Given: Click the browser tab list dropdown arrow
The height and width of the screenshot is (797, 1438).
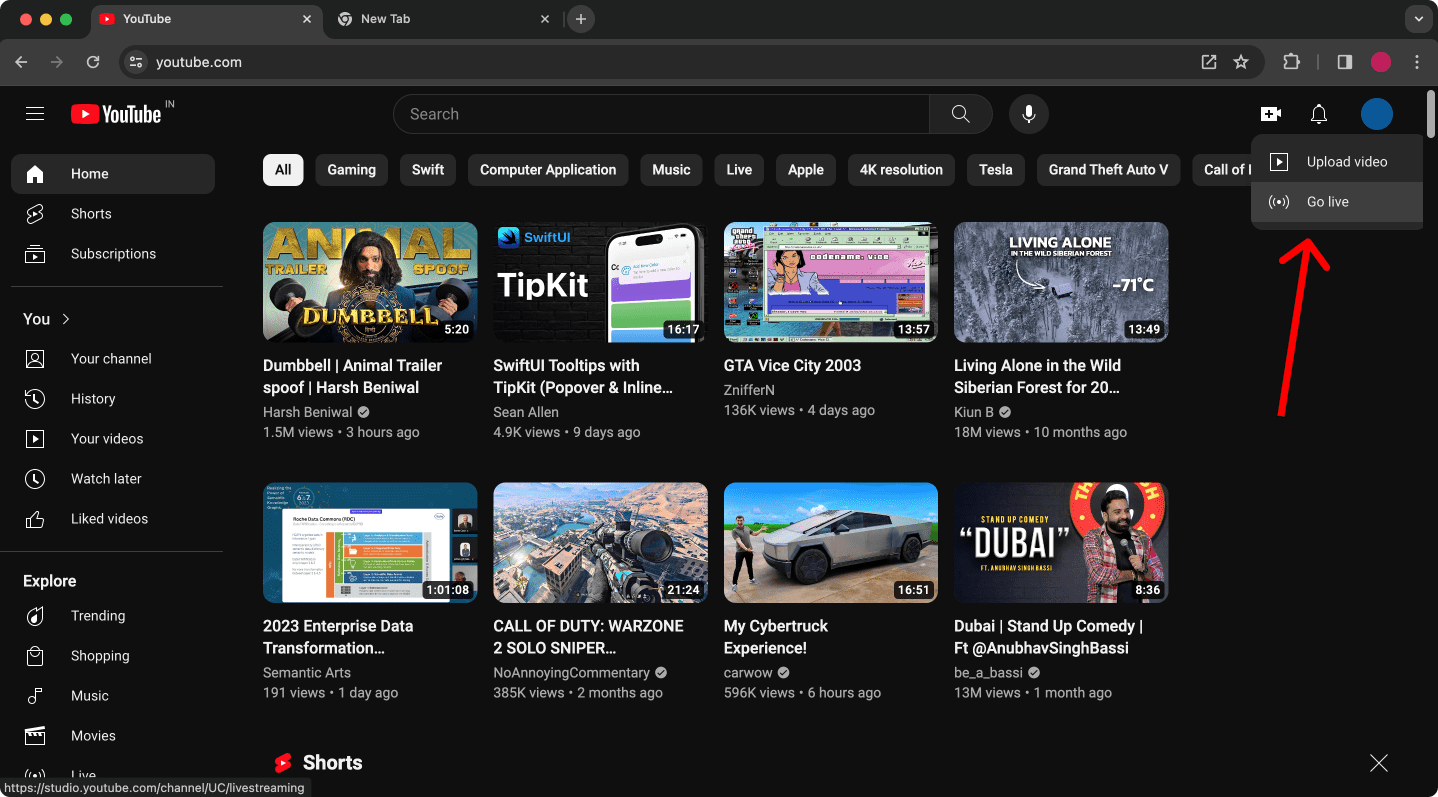Looking at the screenshot, I should [x=1418, y=18].
